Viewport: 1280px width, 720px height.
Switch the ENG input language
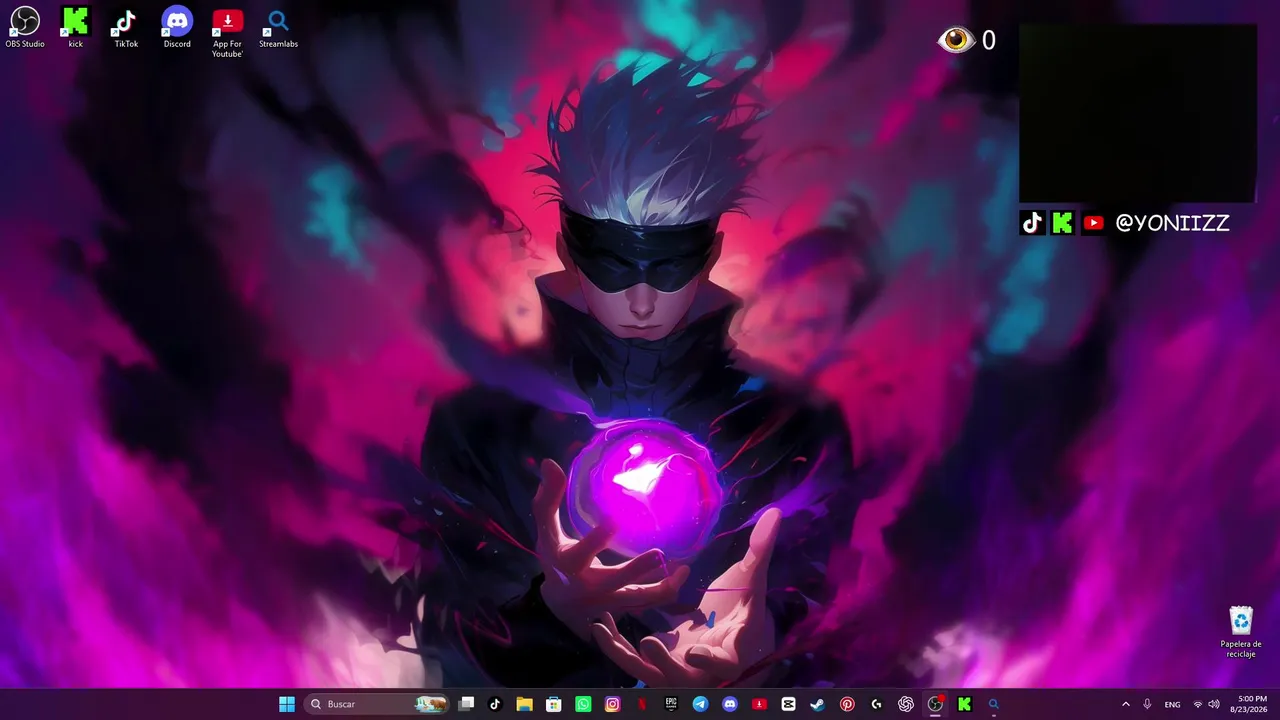point(1172,704)
